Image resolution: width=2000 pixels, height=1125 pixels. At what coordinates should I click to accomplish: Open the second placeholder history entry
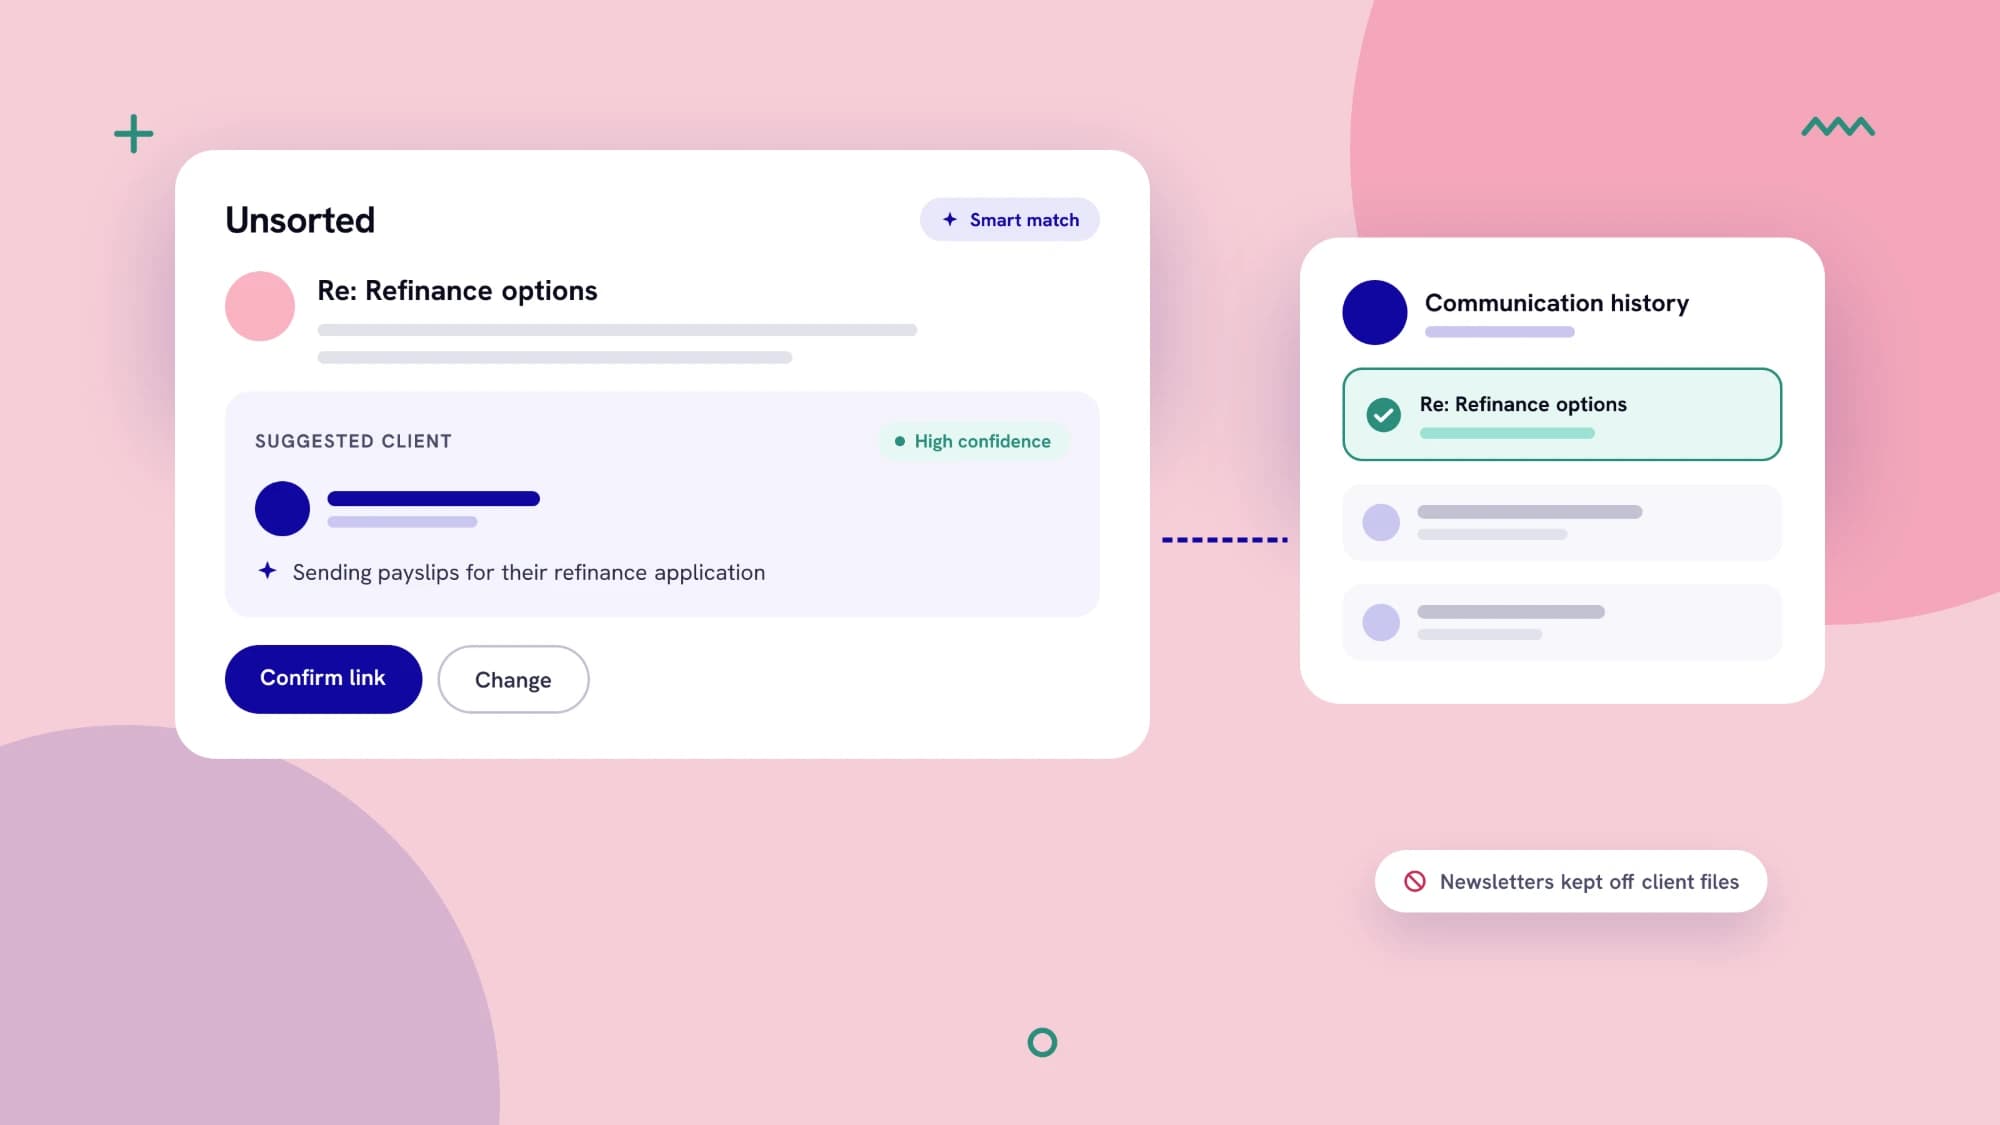[1562, 523]
